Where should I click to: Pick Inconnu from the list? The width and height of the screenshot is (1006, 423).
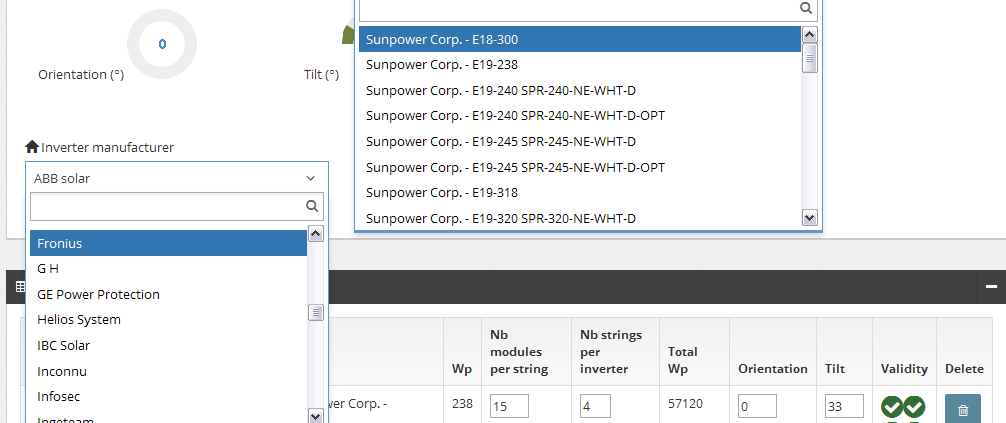tap(168, 371)
